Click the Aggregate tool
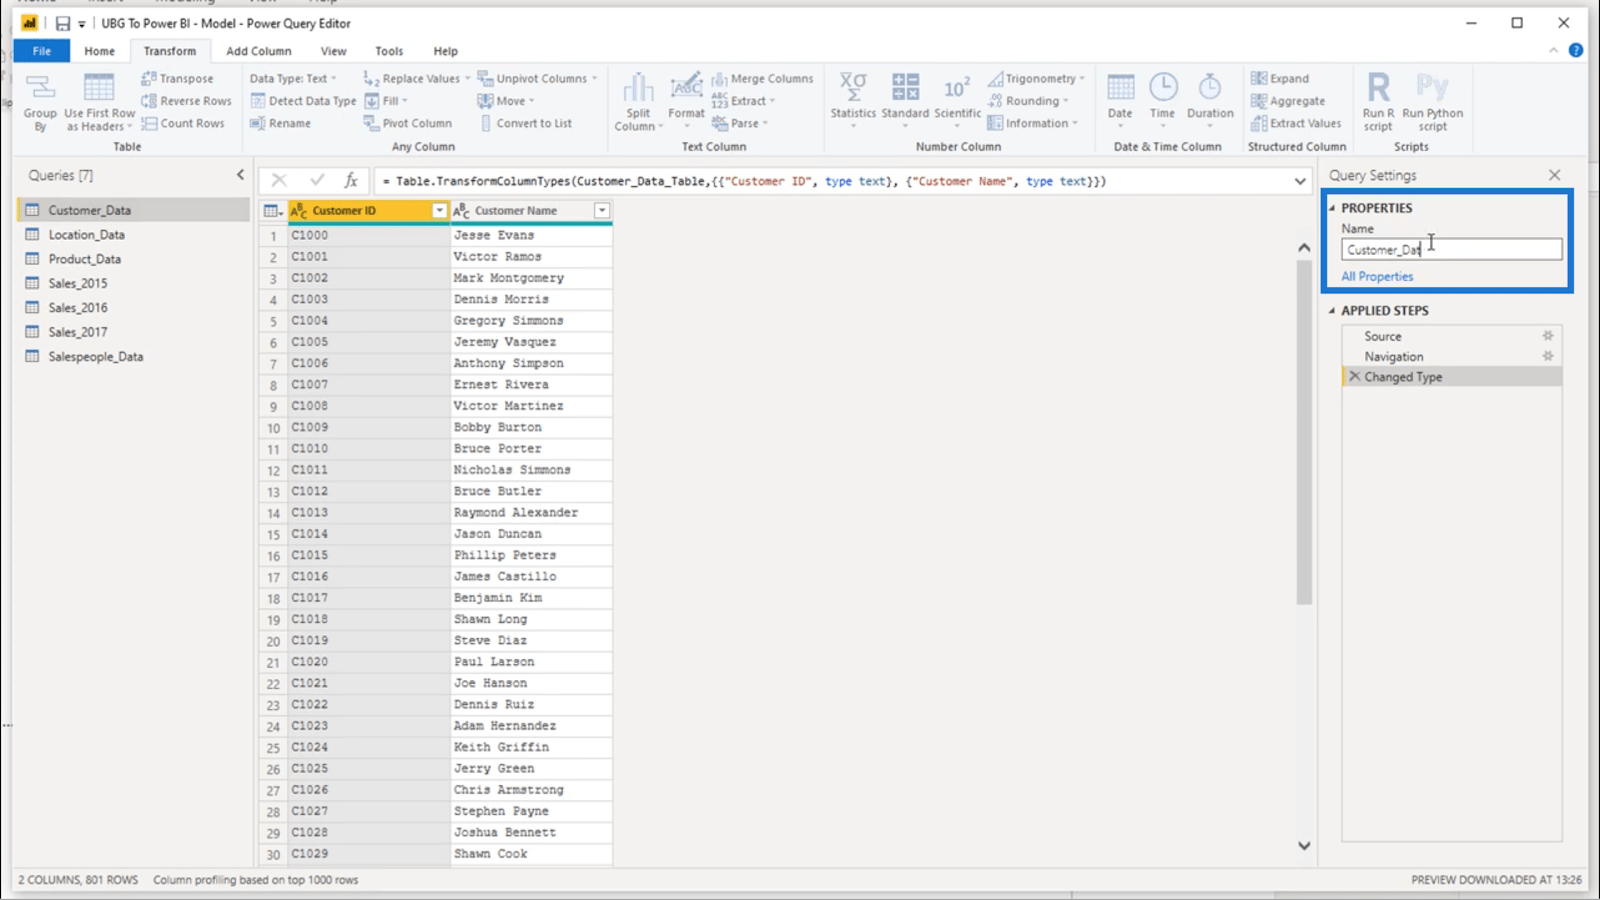The width and height of the screenshot is (1600, 900). 1287,101
